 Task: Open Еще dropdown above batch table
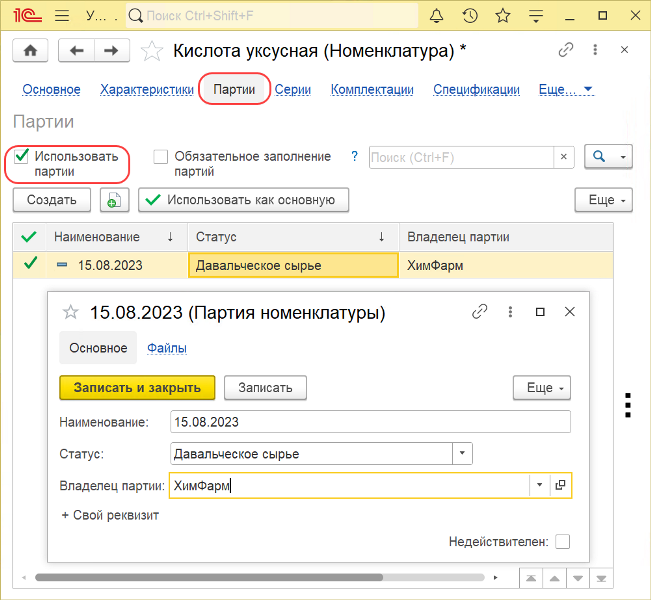[x=604, y=200]
